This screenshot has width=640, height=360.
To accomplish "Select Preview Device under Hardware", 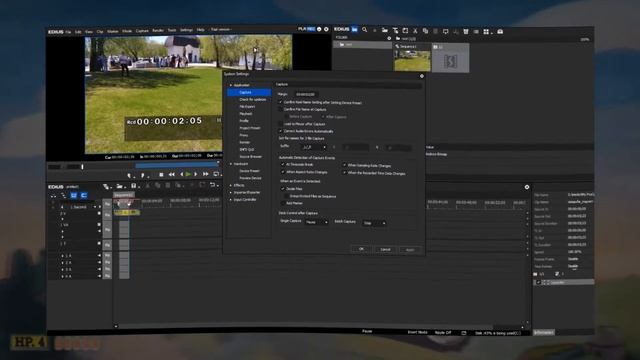I will pos(250,178).
